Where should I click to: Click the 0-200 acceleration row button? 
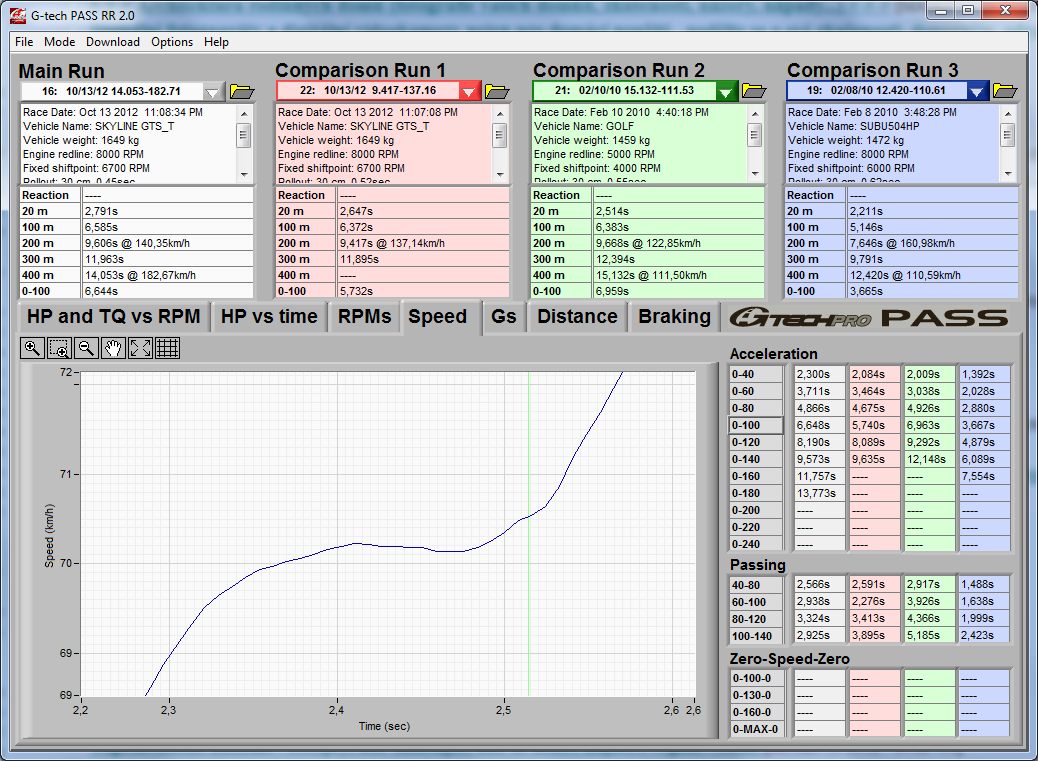[756, 510]
